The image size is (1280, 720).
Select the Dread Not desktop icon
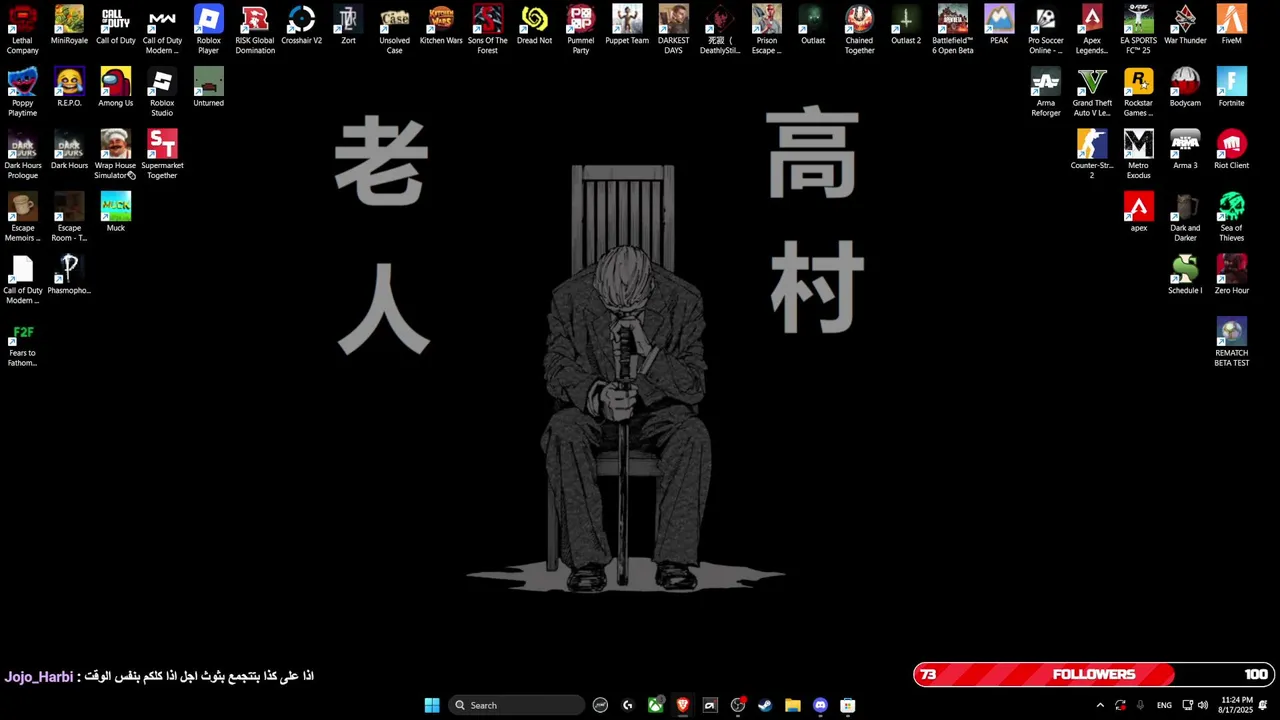534,26
